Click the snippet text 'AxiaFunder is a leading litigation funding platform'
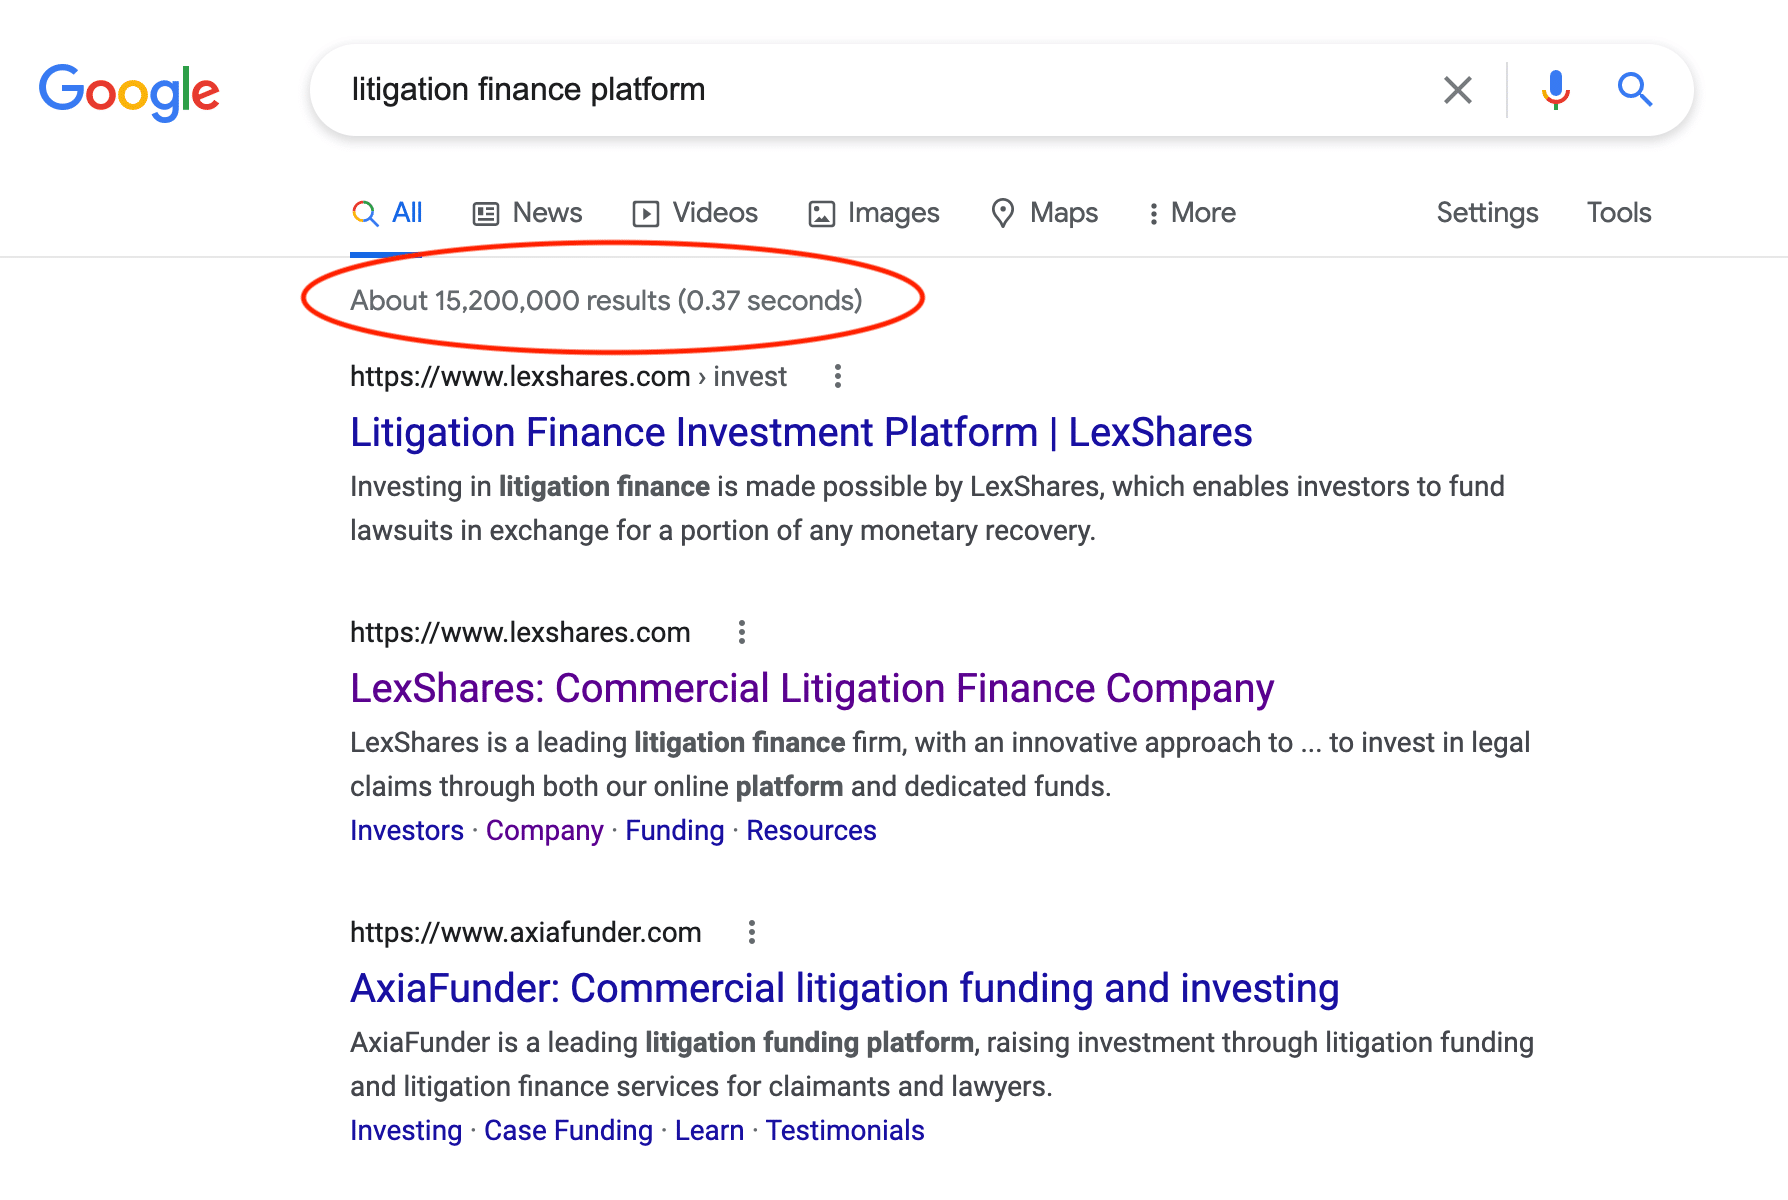 pyautogui.click(x=662, y=1043)
